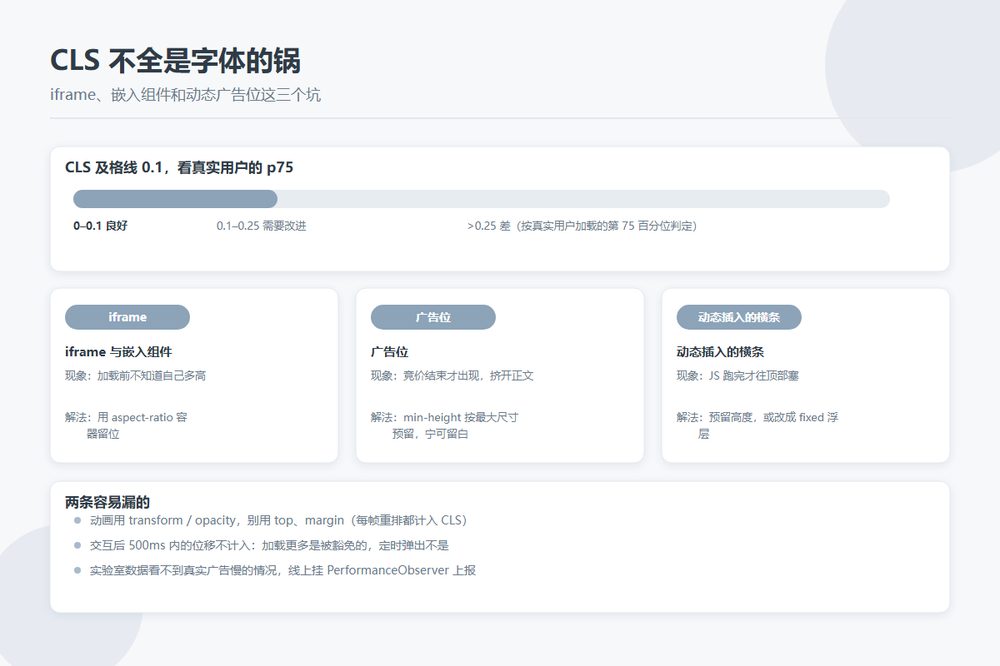1000x666 pixels.
Task: Click heading 'CLS 及格线 0.1，看真实用户的 p75'
Action: coord(179,167)
